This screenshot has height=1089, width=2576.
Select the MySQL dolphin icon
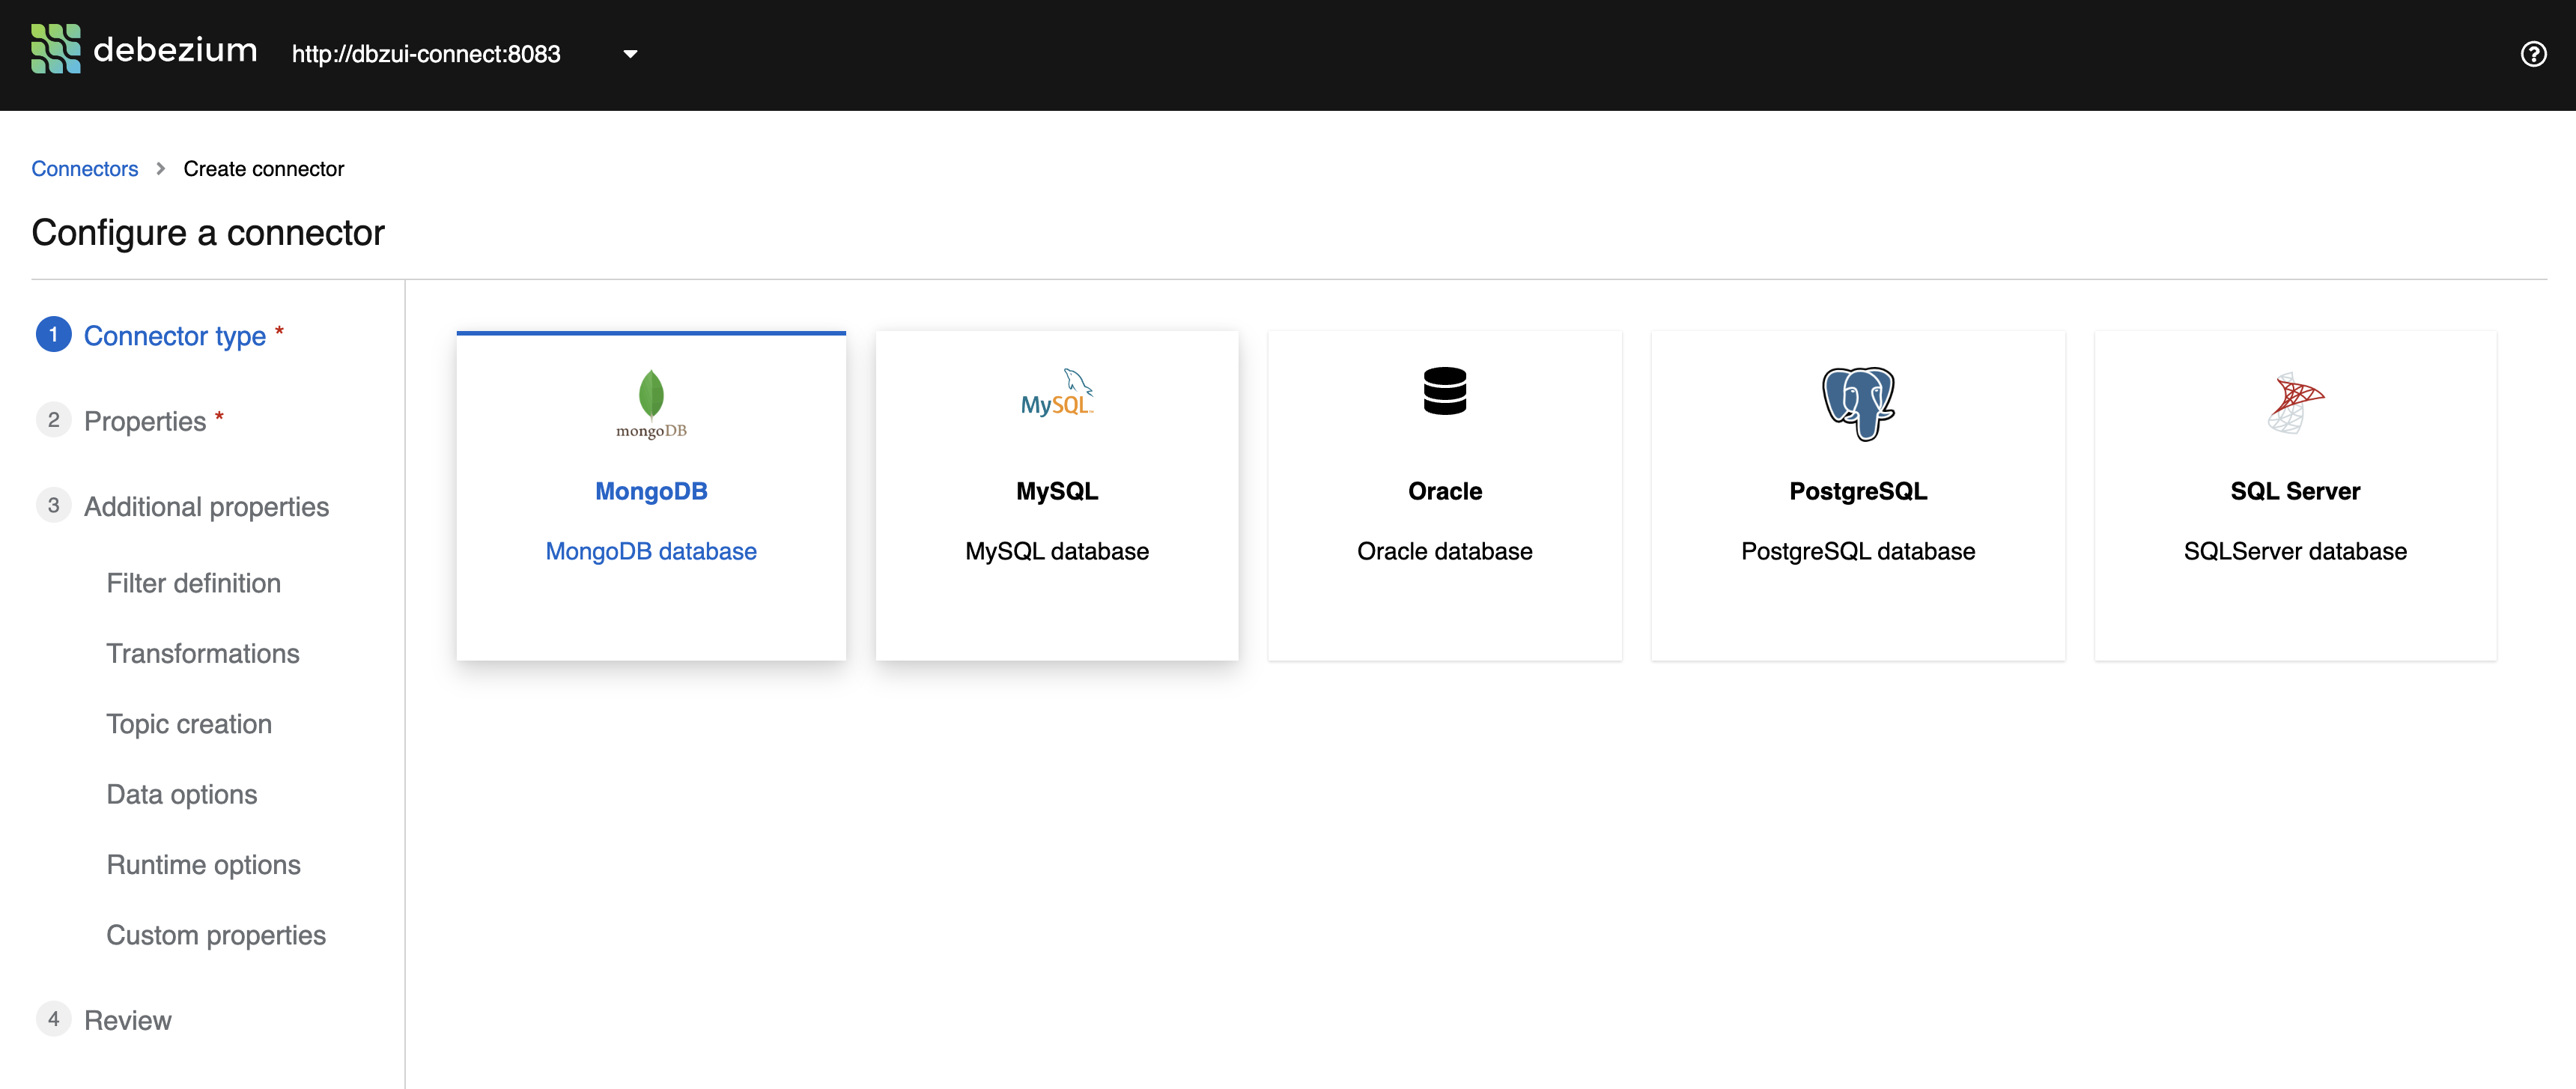[x=1057, y=392]
